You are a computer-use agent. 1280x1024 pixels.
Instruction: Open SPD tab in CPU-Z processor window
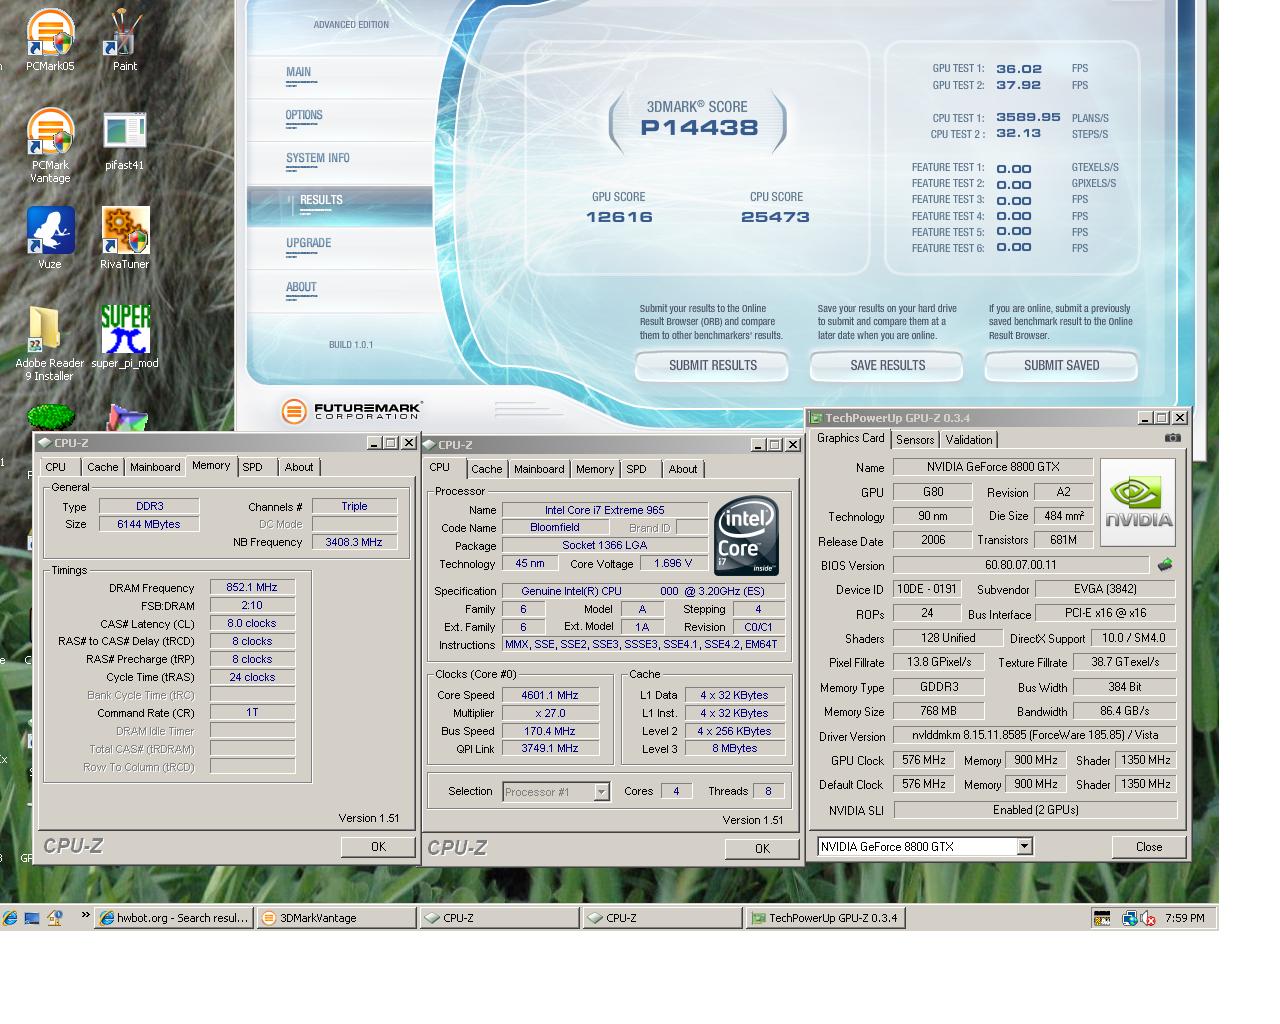[x=636, y=469]
